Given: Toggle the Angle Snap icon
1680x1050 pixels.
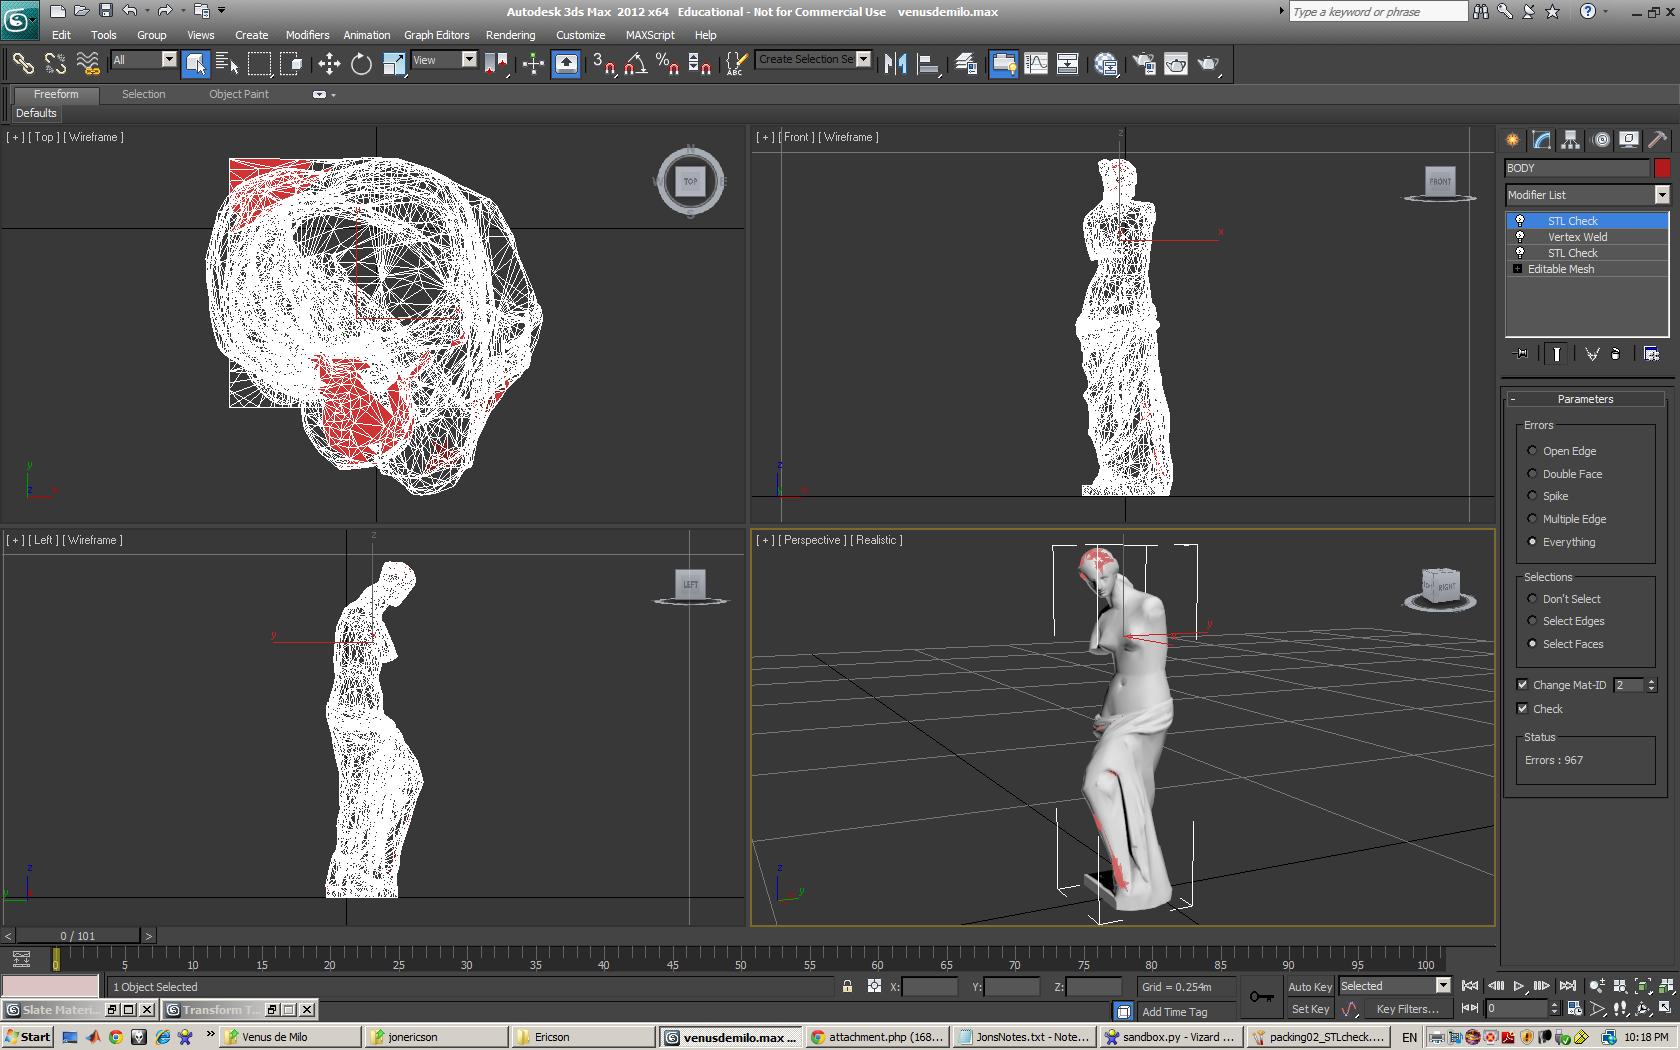Looking at the screenshot, I should [635, 64].
